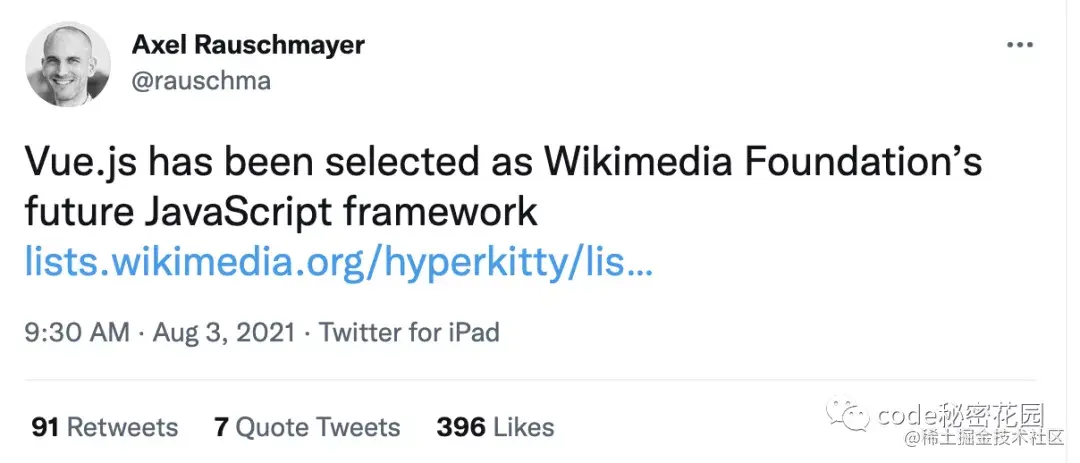Click Axel Rauschmayer's profile avatar
Viewport: 1080px width, 463px height.
[68, 64]
